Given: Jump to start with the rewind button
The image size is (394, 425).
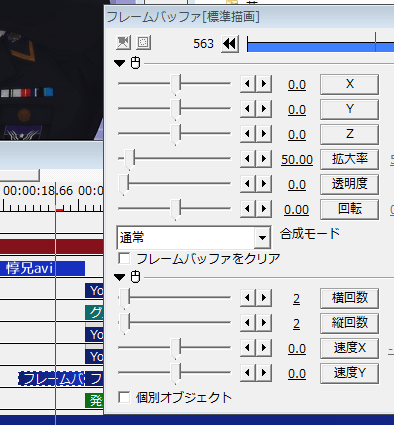Looking at the screenshot, I should 230,44.
